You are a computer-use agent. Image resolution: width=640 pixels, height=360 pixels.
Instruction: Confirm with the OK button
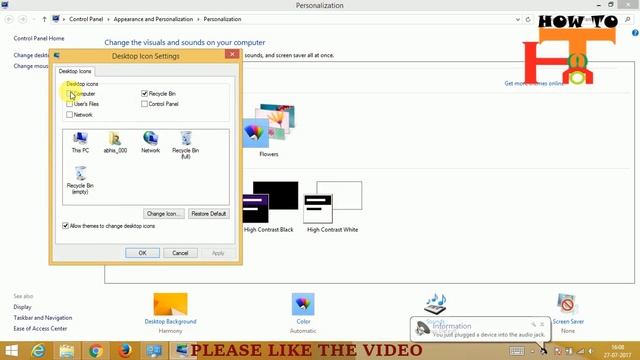pyautogui.click(x=142, y=253)
